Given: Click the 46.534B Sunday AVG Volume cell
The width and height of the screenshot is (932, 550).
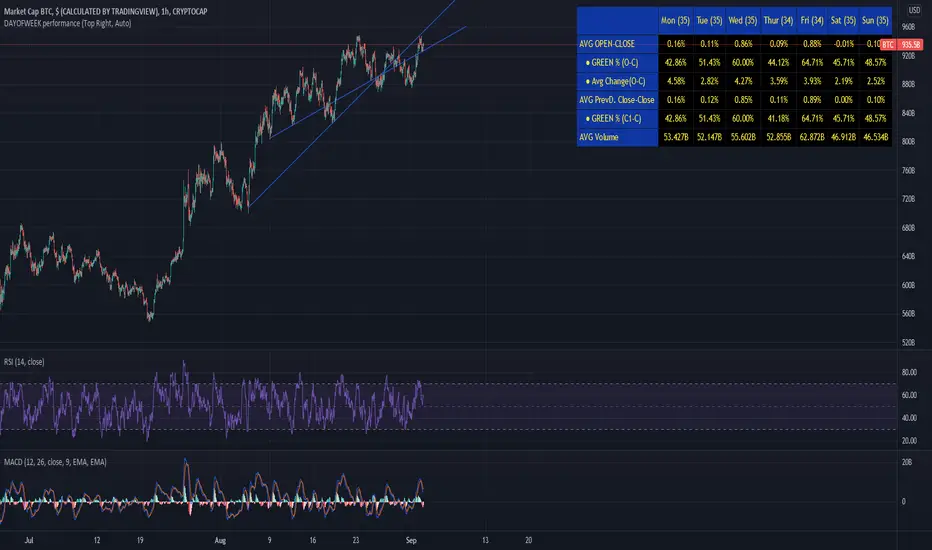Looking at the screenshot, I should 876,137.
